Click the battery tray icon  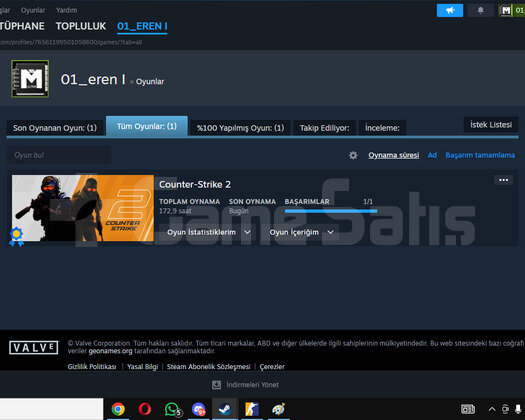[x=468, y=409]
